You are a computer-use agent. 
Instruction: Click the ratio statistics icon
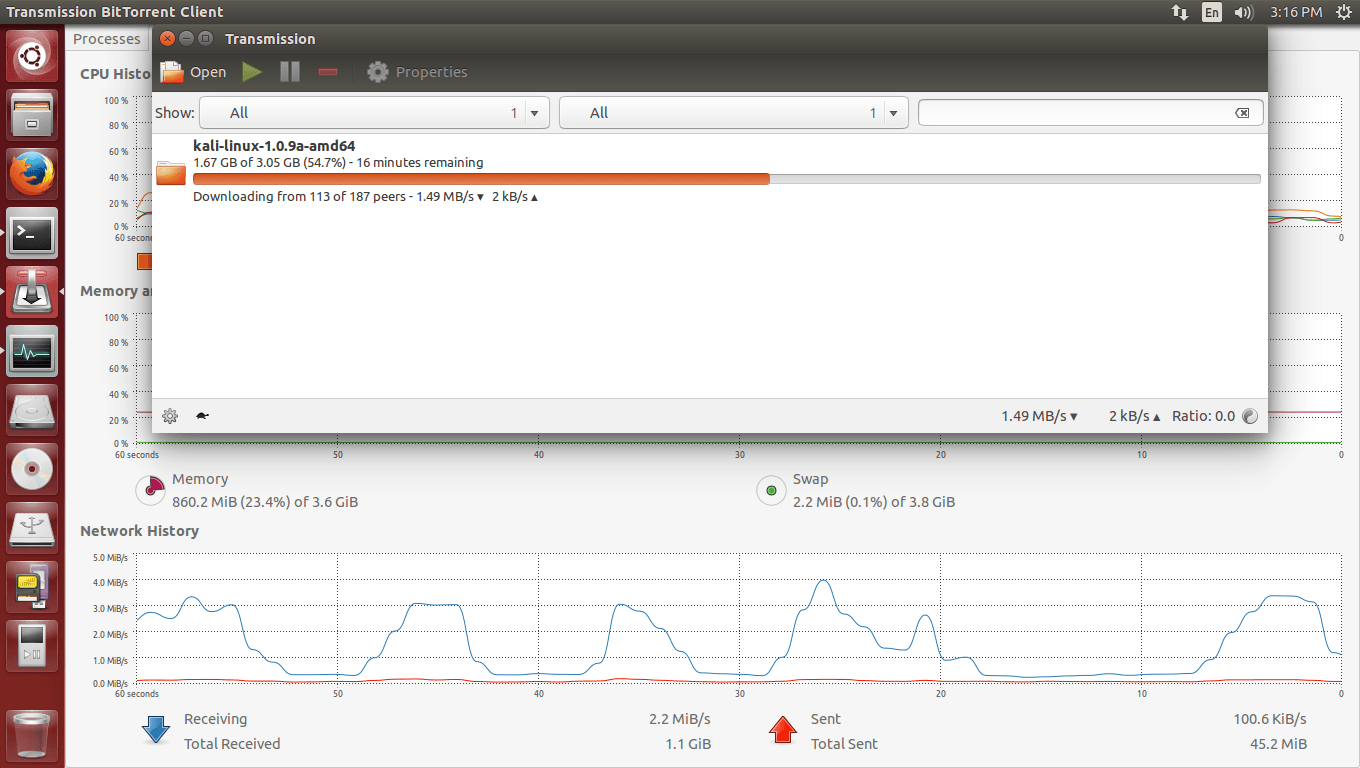[x=1250, y=416]
